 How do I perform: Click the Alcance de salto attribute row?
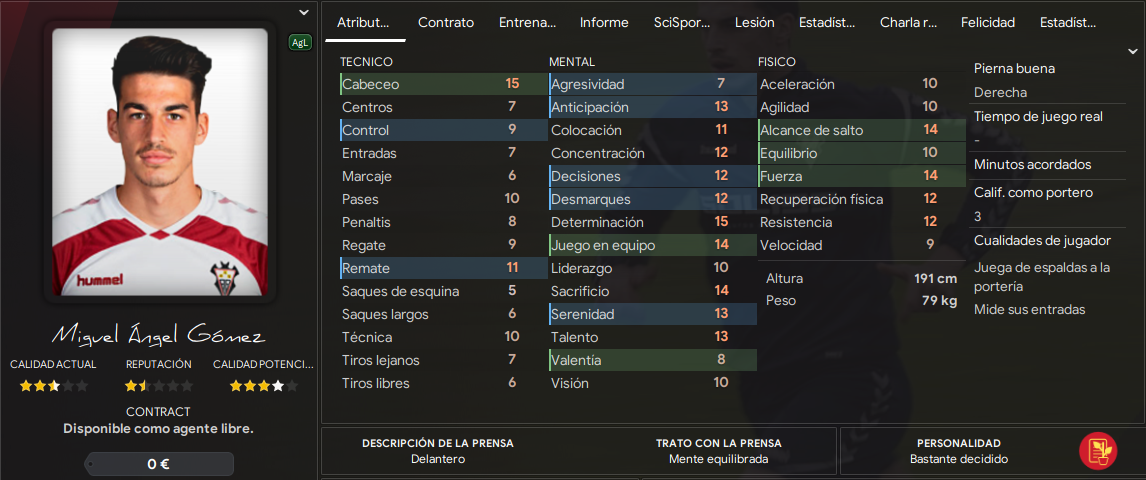click(862, 130)
